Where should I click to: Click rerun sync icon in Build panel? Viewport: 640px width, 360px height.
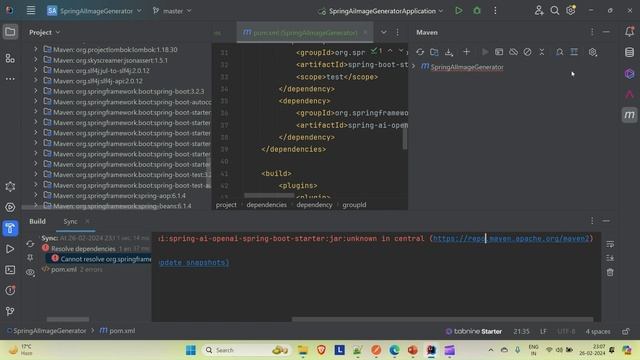click(30, 244)
